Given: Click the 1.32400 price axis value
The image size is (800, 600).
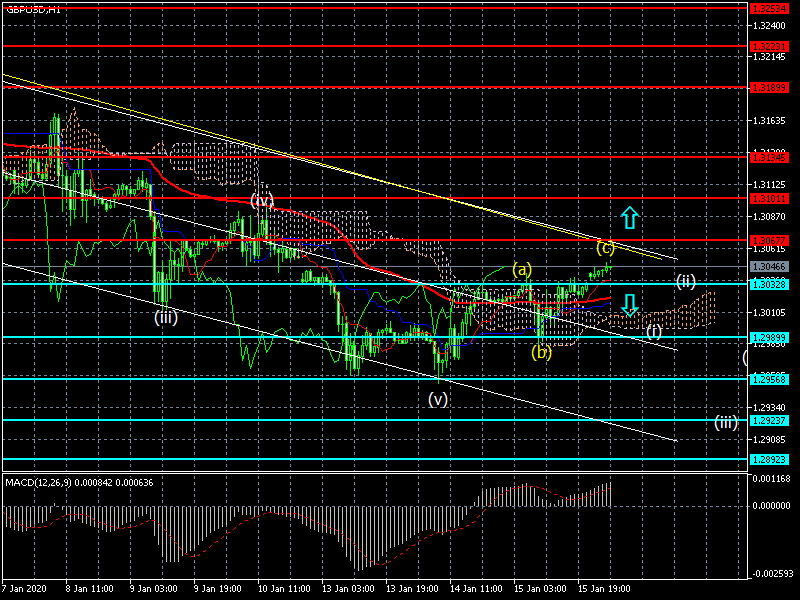Looking at the screenshot, I should tap(769, 25).
